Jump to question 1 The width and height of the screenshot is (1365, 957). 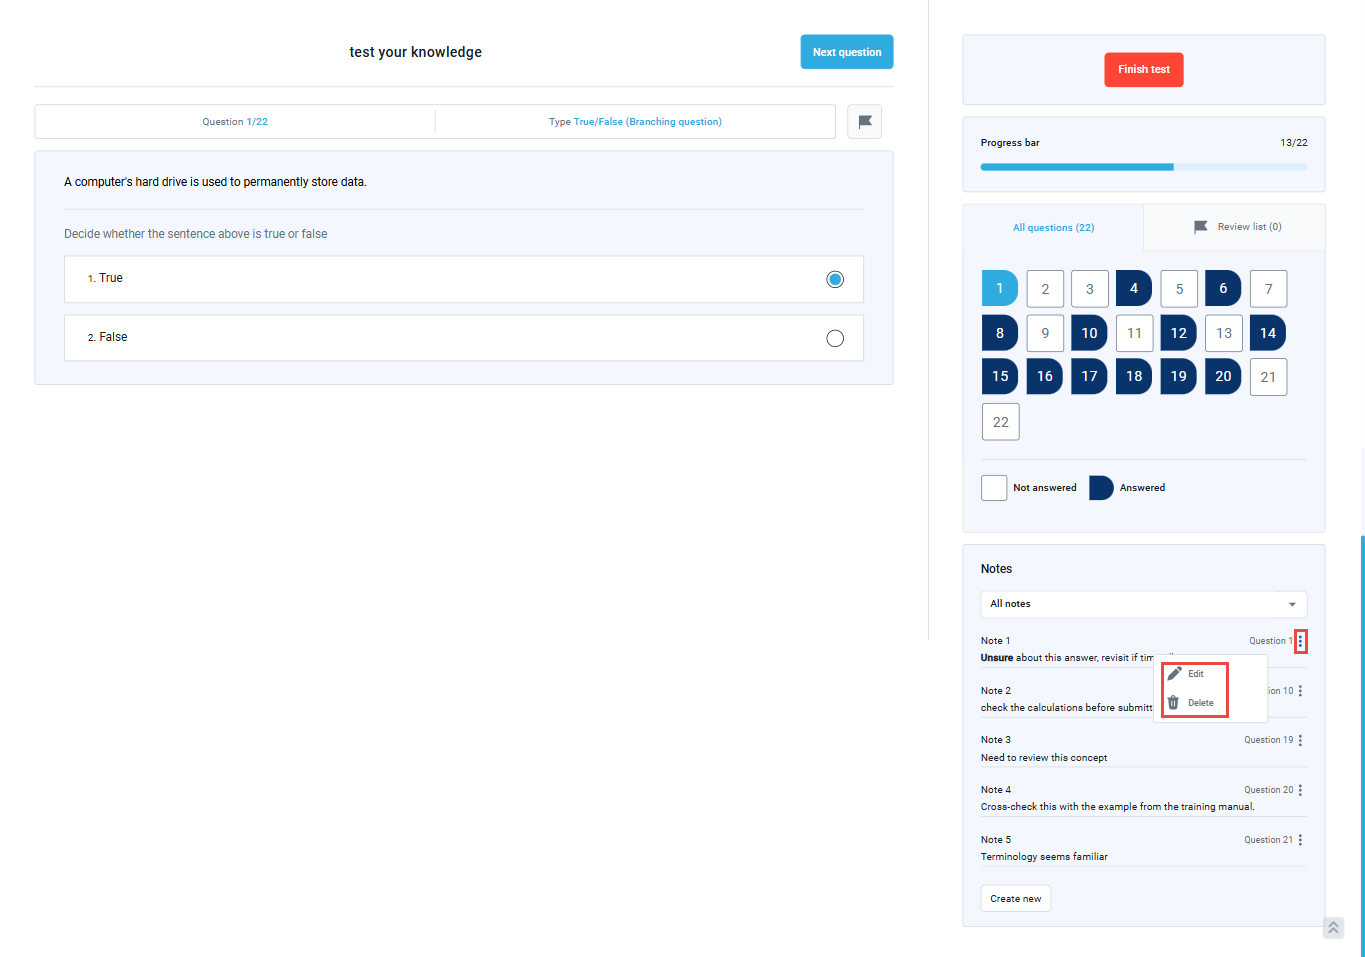(x=1000, y=289)
